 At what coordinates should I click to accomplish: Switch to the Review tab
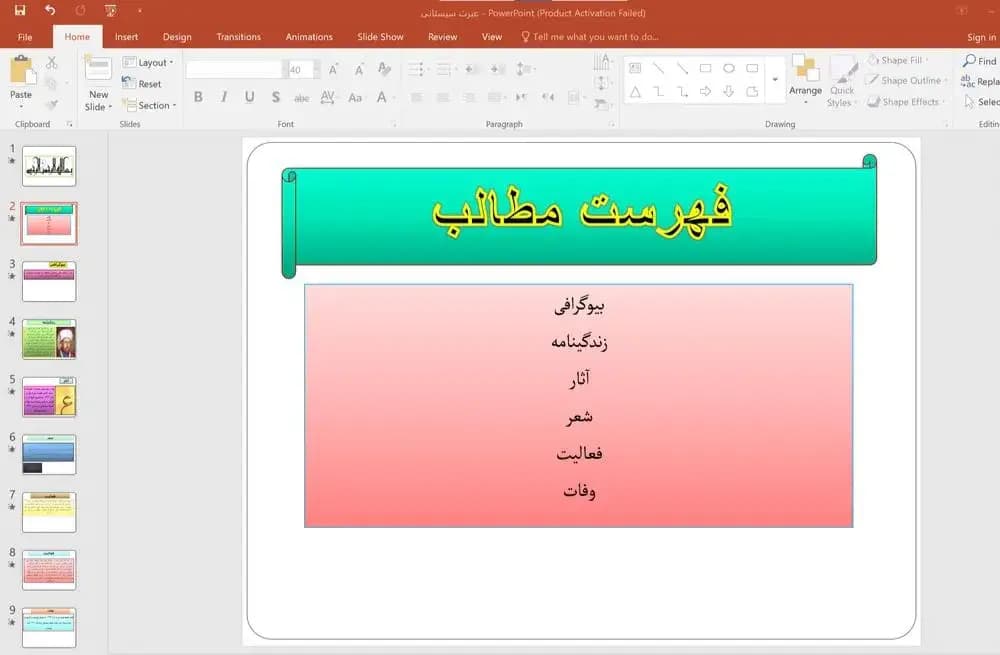click(x=443, y=37)
